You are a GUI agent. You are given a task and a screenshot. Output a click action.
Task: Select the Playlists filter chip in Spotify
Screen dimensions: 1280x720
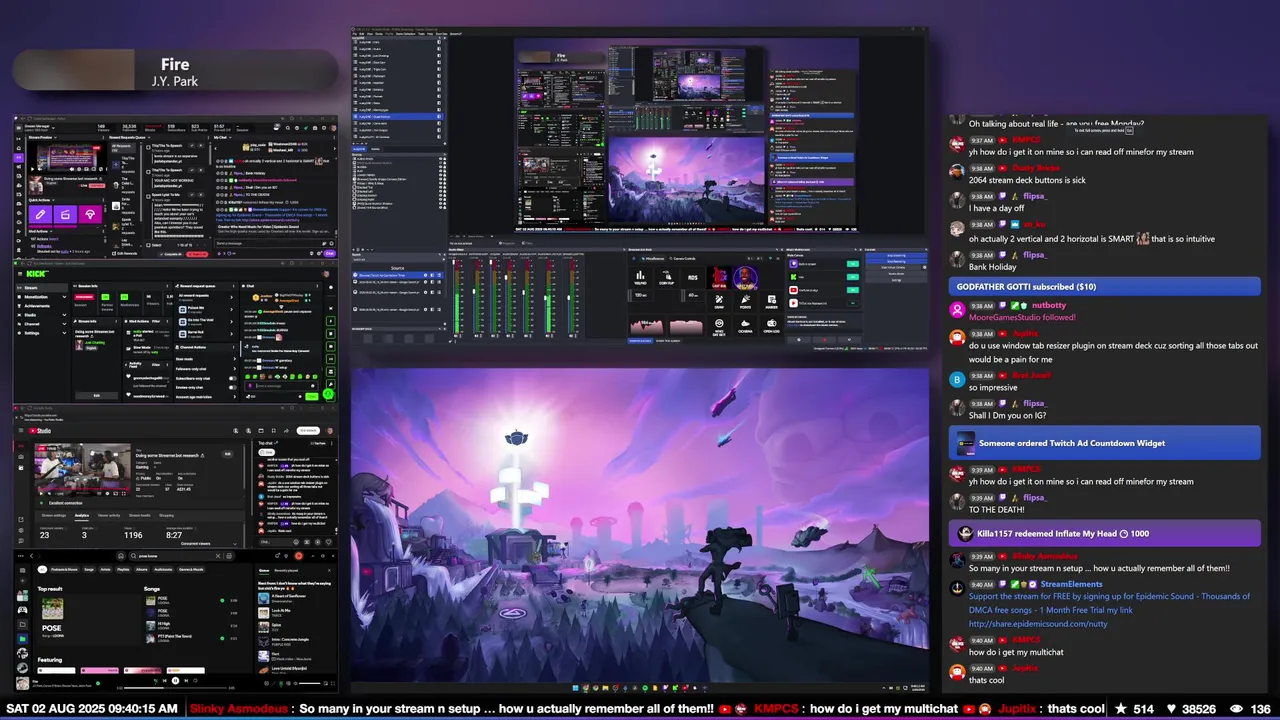(x=123, y=569)
